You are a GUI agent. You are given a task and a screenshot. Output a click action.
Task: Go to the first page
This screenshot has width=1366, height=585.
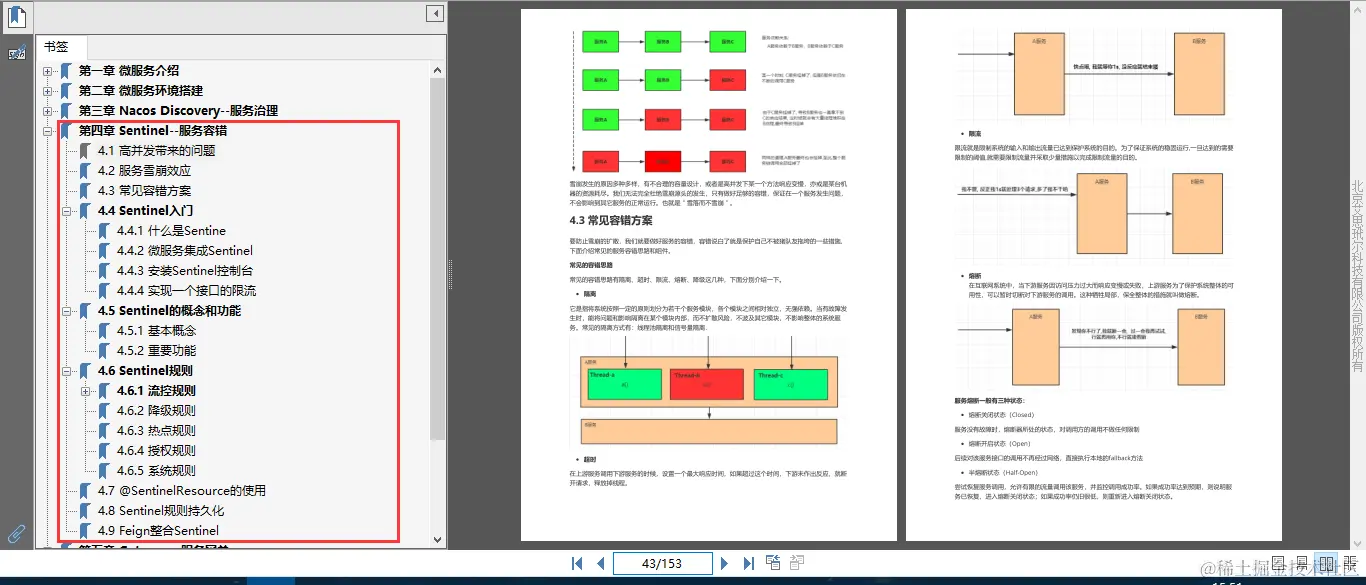(x=577, y=563)
